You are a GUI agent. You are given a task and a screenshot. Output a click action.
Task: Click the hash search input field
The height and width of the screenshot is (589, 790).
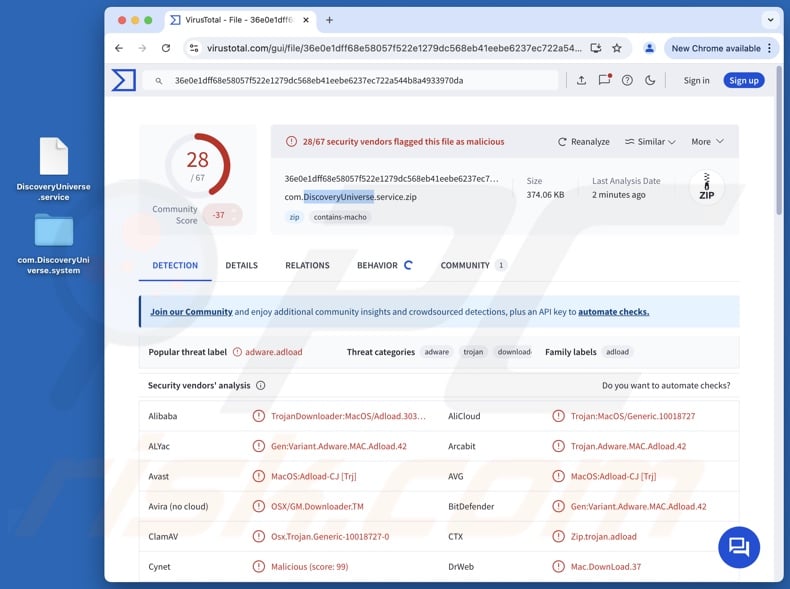[x=350, y=81]
